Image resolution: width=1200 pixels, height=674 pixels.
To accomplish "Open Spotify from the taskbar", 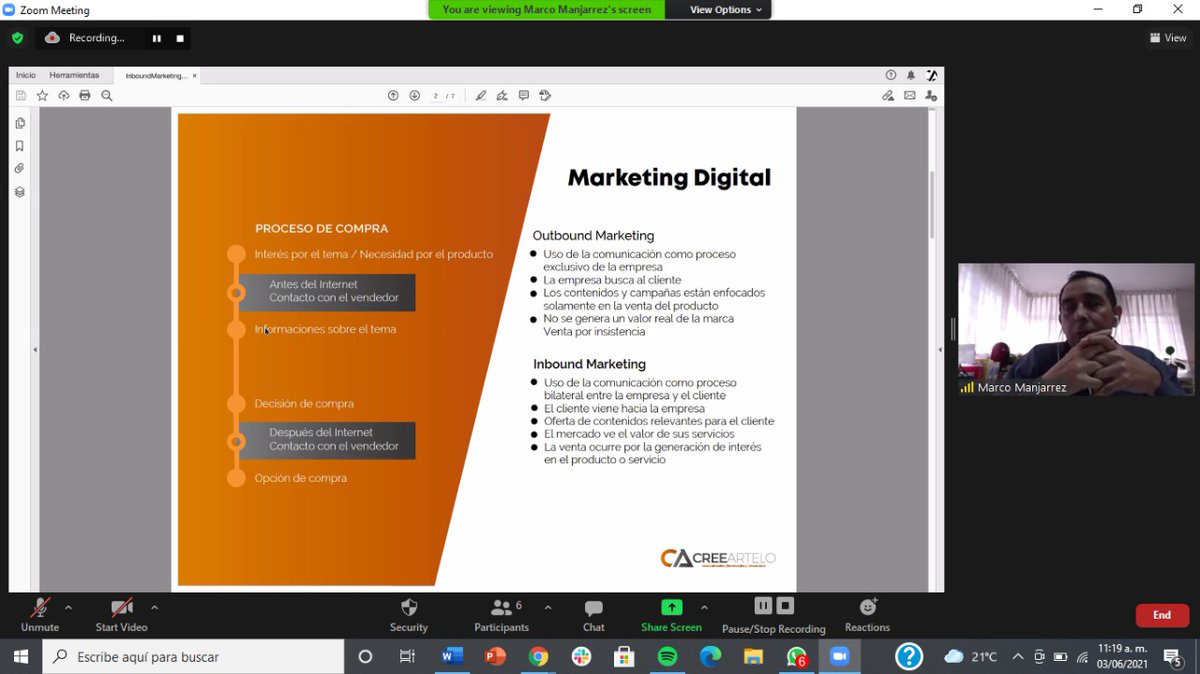I will click(x=667, y=657).
